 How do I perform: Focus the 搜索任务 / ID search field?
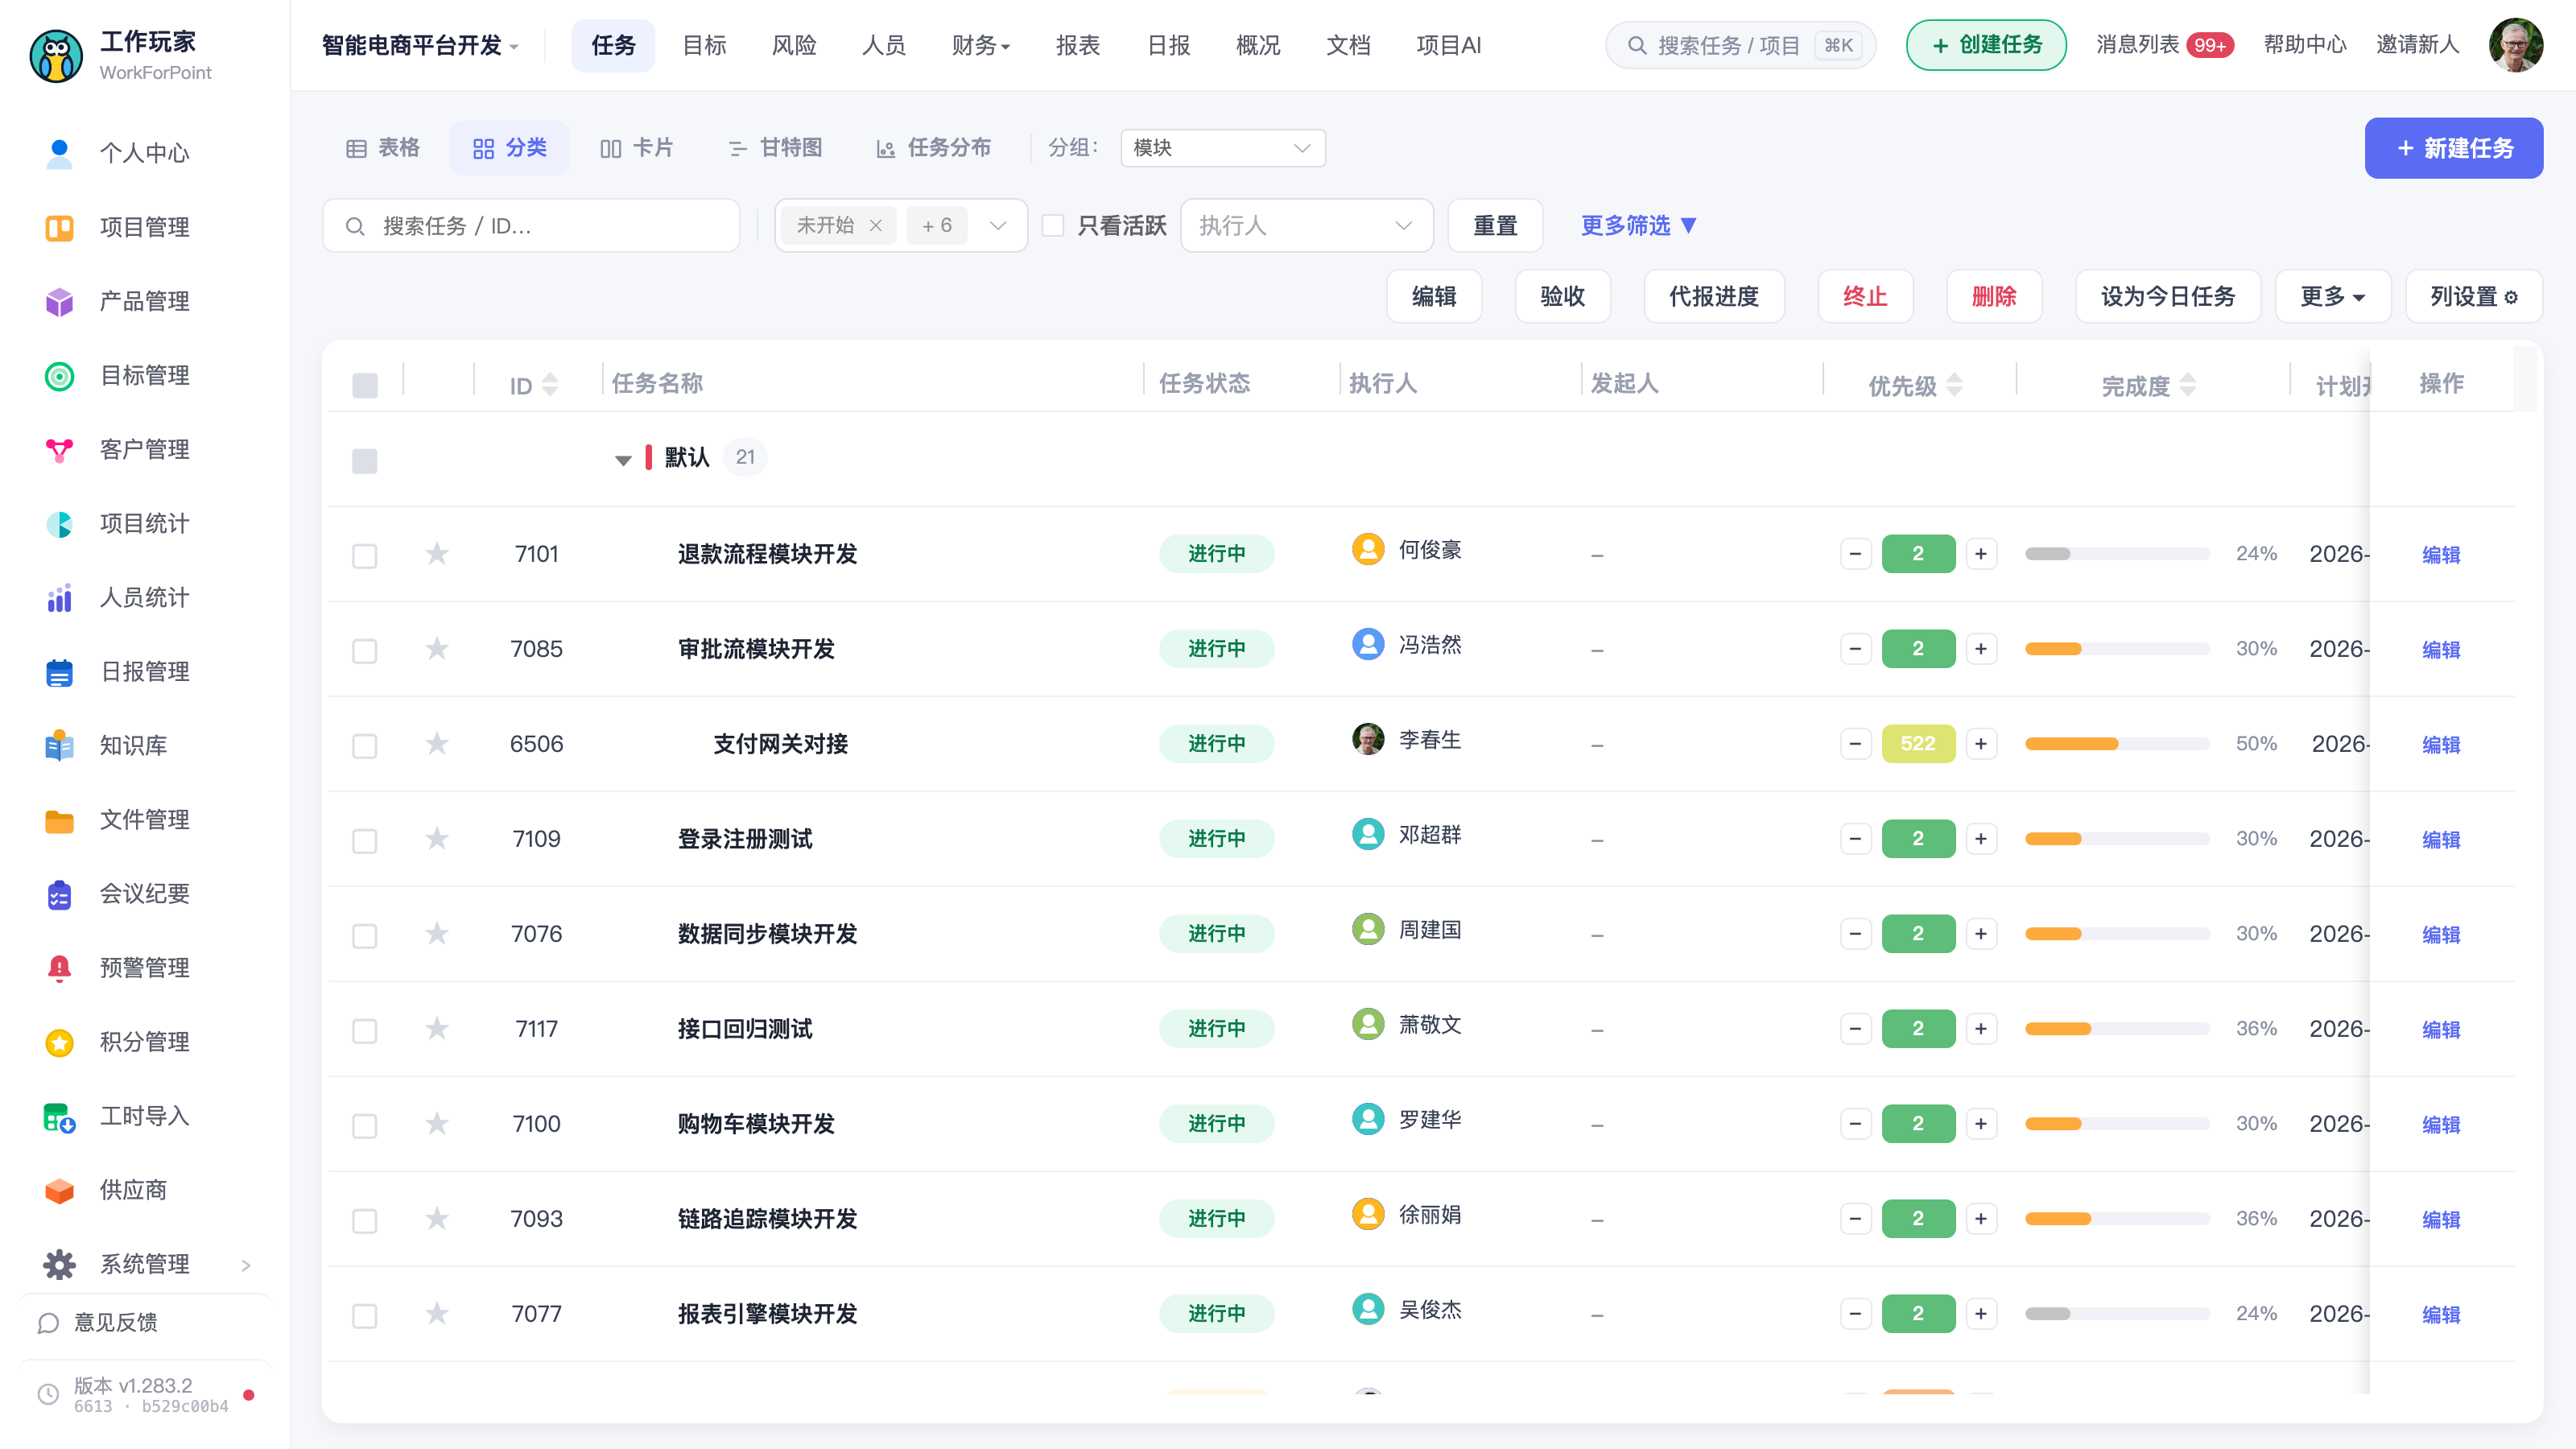click(531, 225)
